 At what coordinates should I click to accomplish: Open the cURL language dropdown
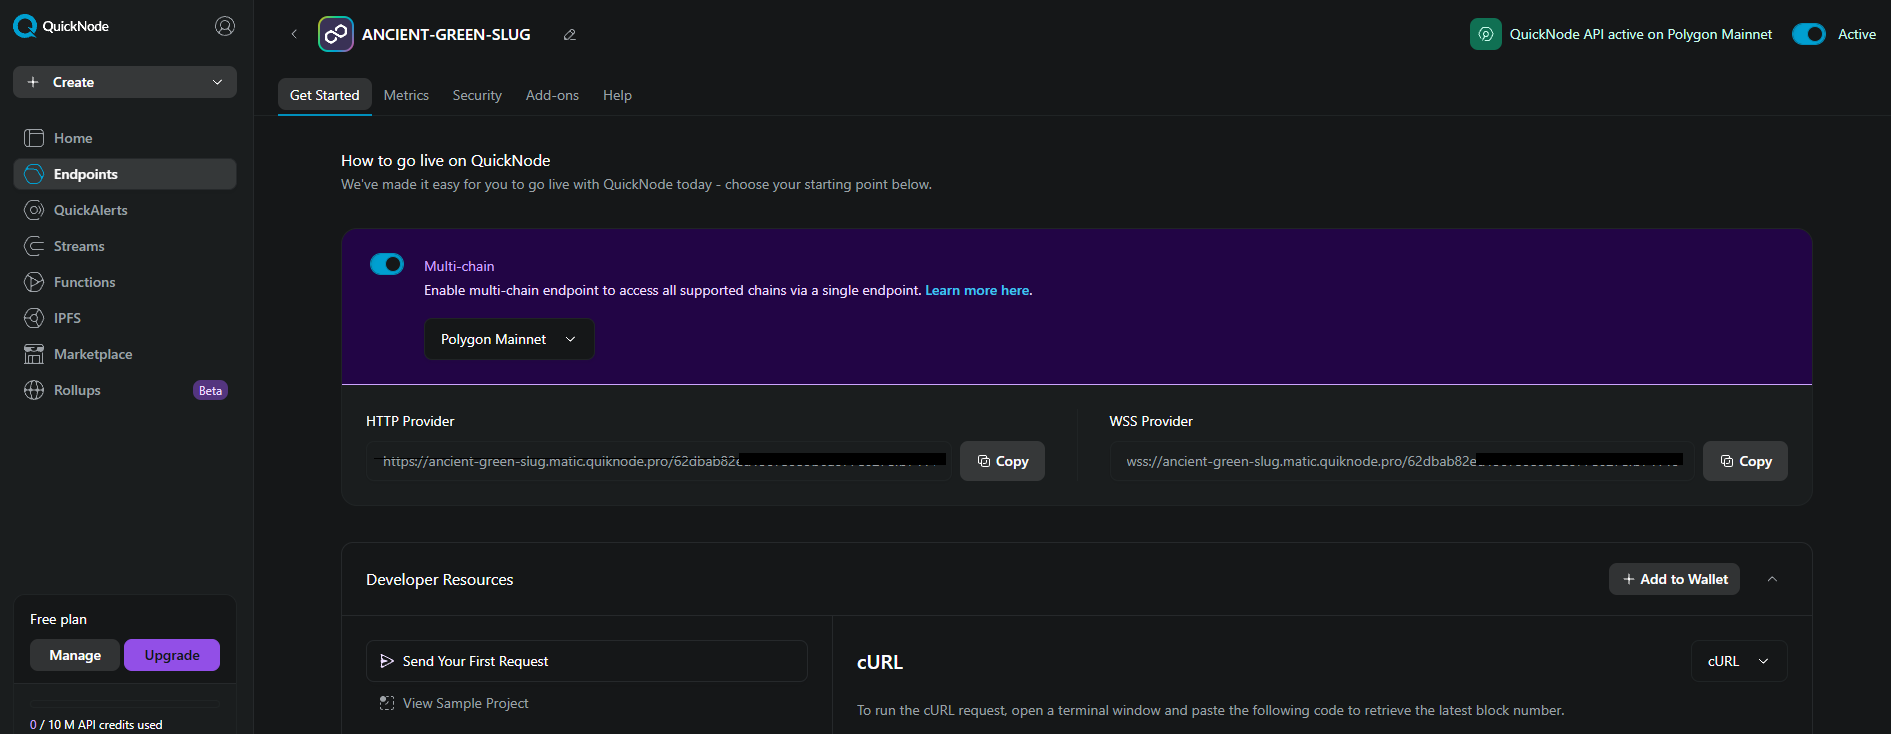pos(1738,661)
